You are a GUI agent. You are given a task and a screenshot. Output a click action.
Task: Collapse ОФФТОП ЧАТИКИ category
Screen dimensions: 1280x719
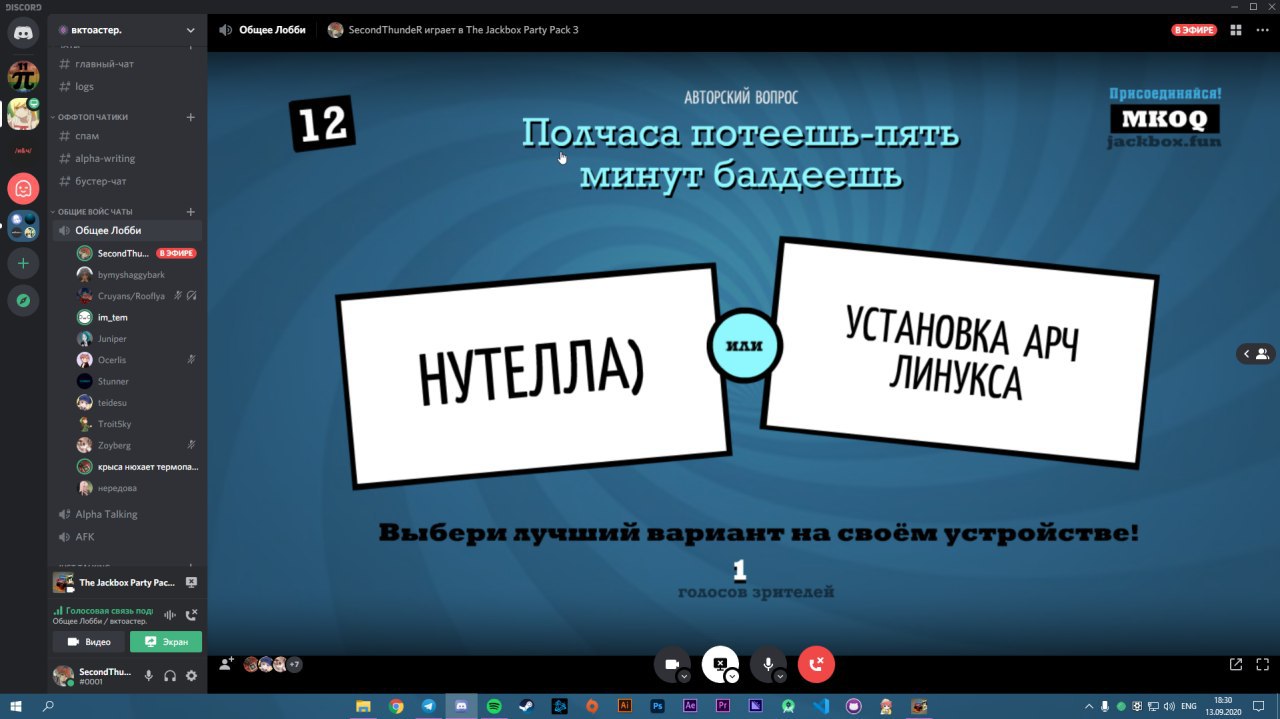90,117
